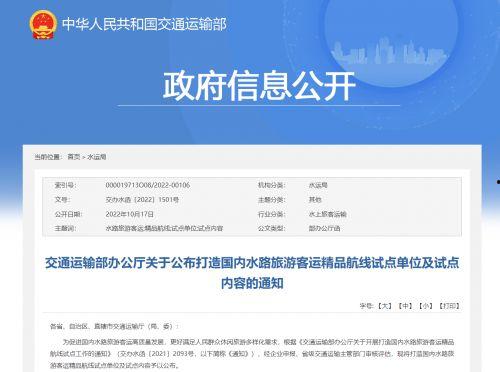Select 水运局 agency classification value

coord(318,185)
